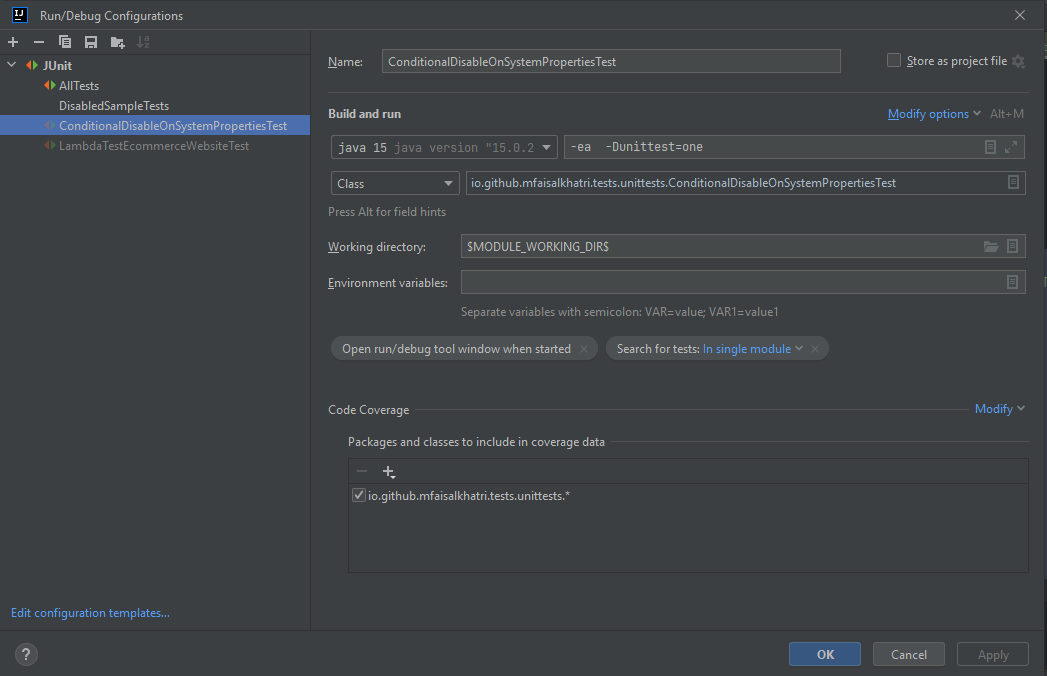Click add package plus icon in coverage

(x=389, y=472)
